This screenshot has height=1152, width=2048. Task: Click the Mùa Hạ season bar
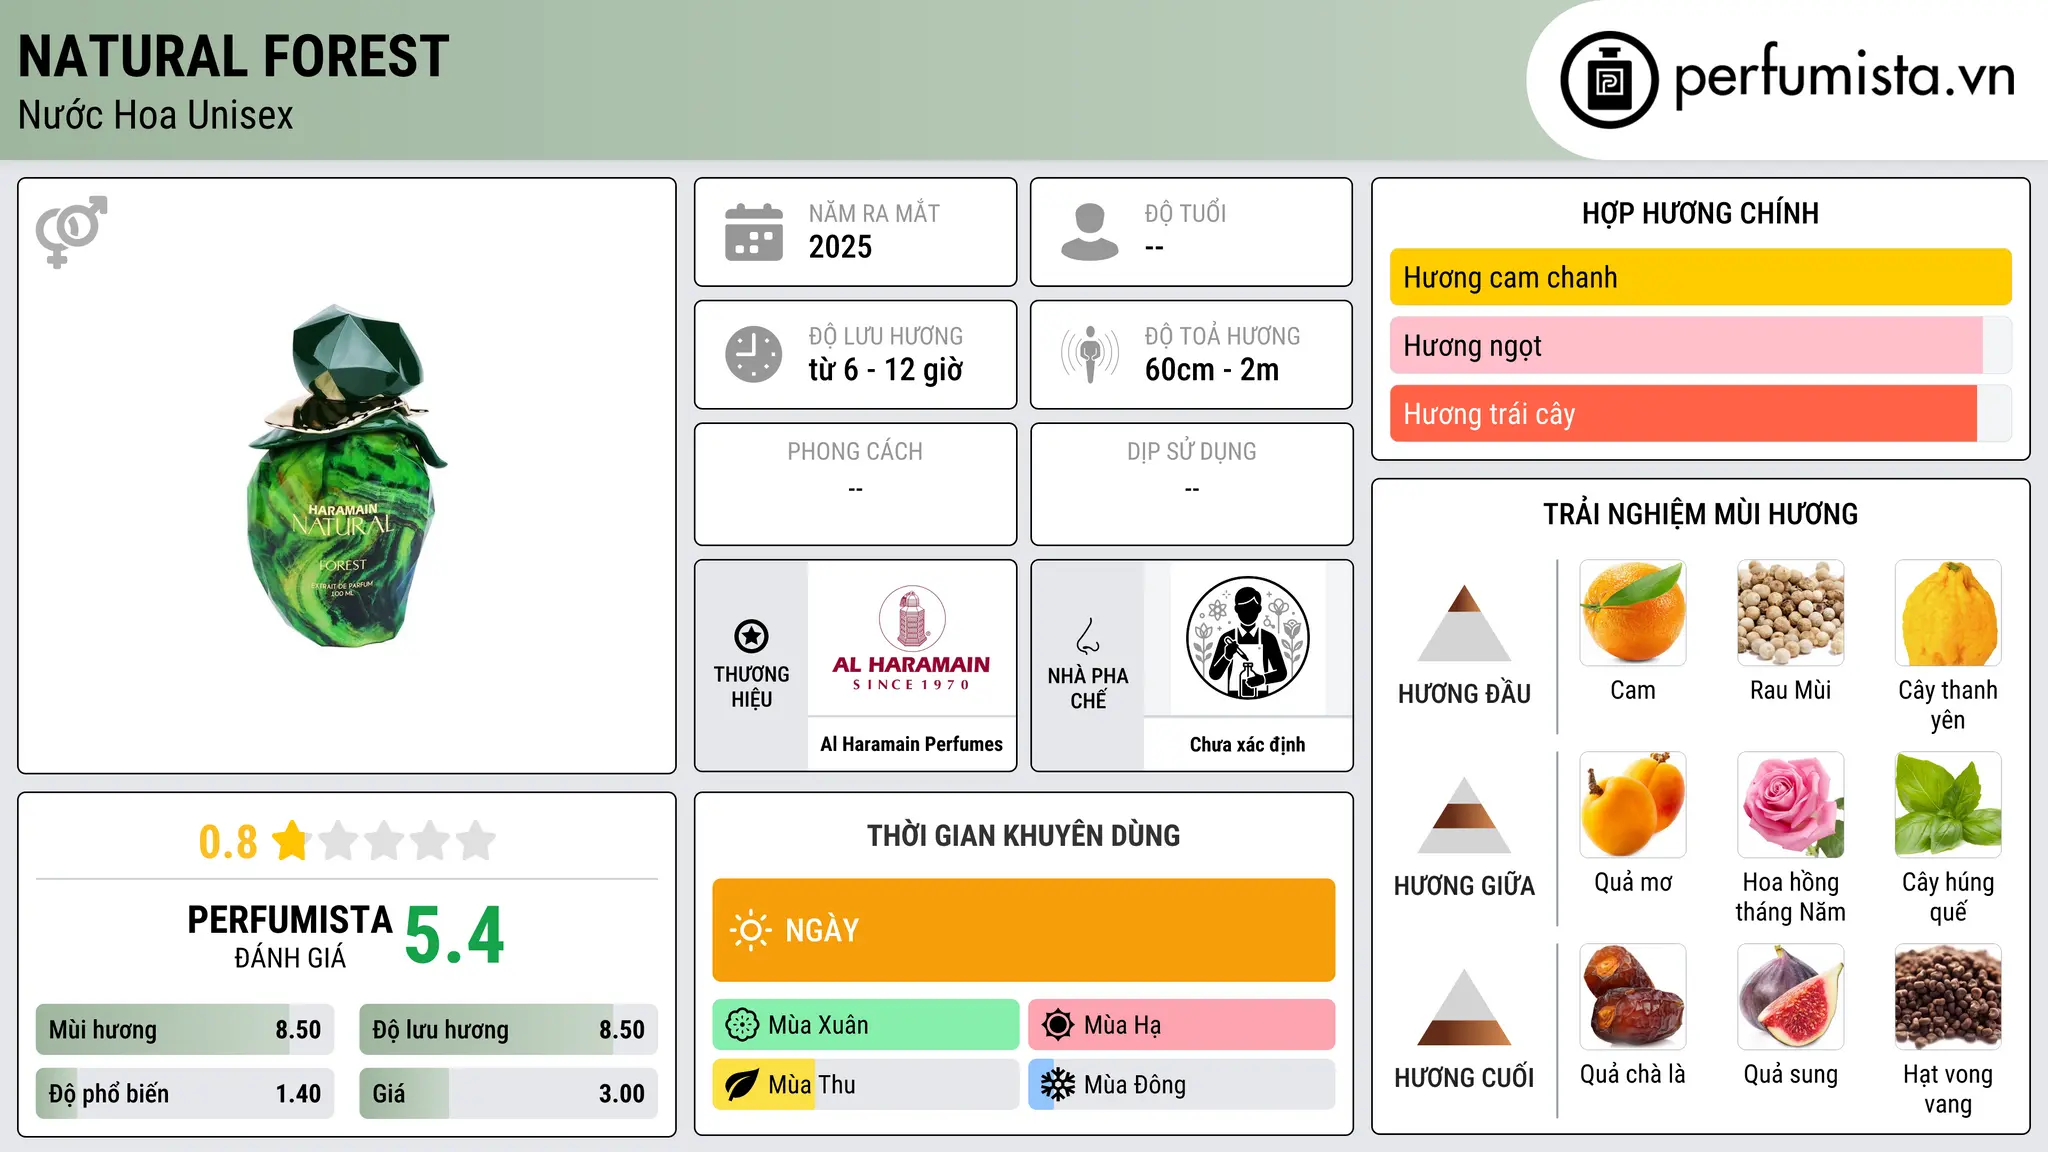1182,1025
